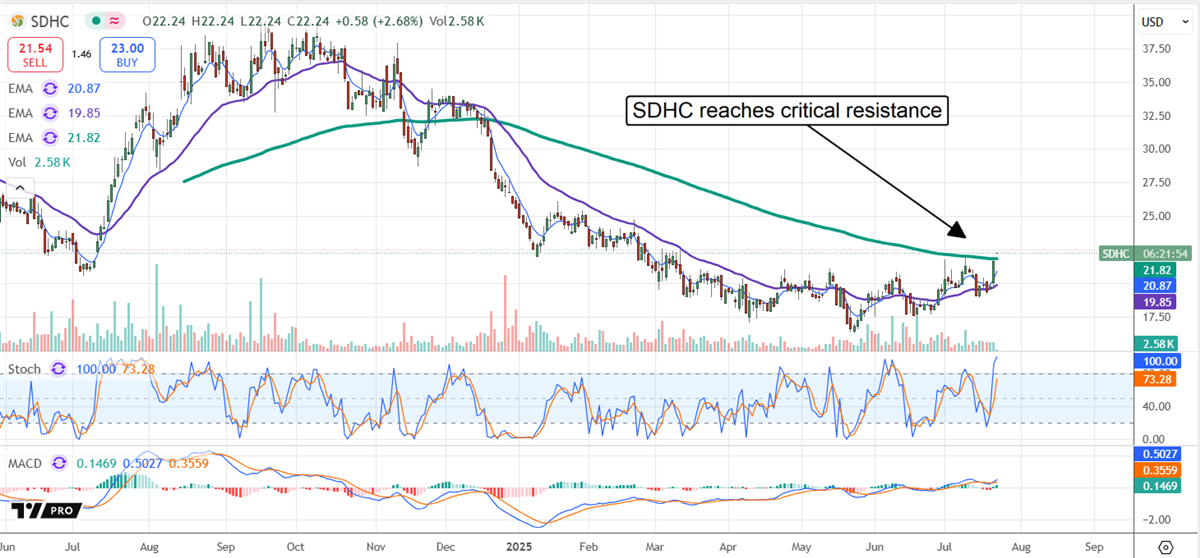Click the green market-open status dot
Screen dimensions: 1200x558
(94, 20)
